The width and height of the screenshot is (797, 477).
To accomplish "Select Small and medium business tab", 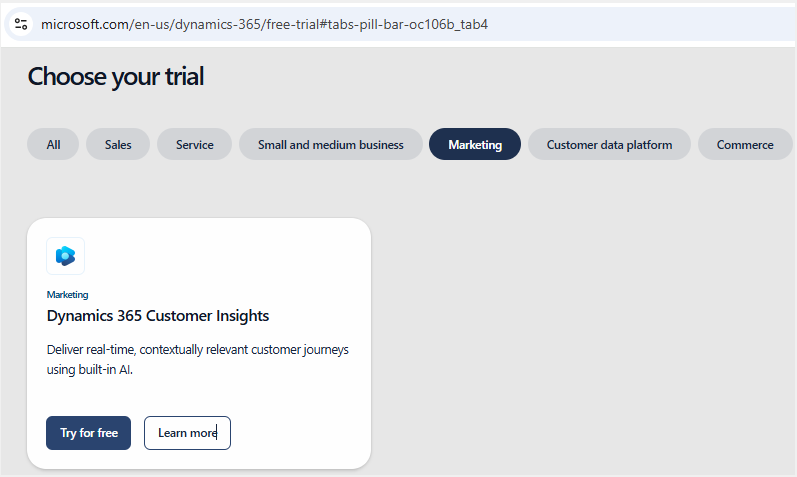I will pyautogui.click(x=330, y=144).
